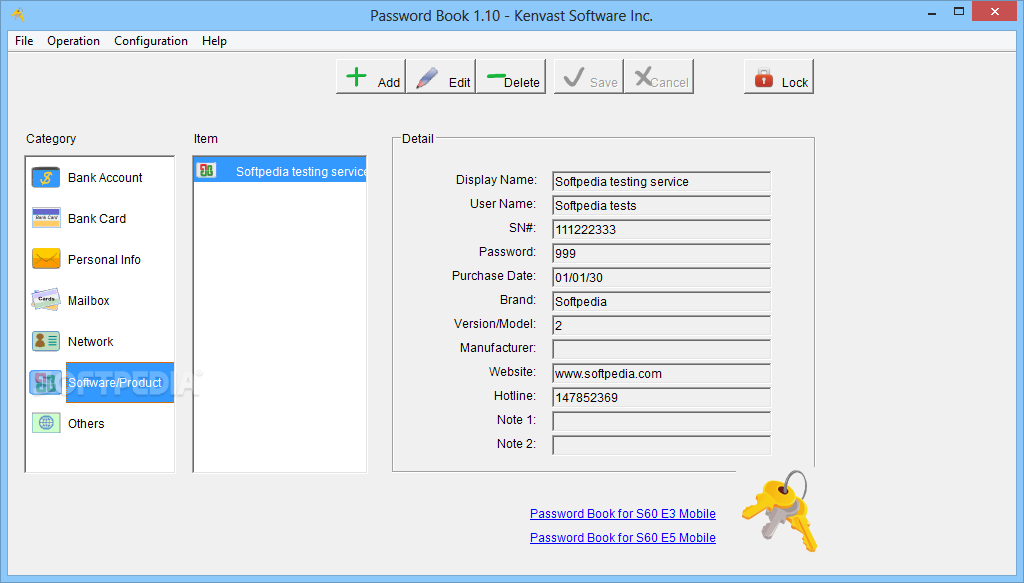
Task: Click the Cancel X button
Action: [658, 77]
